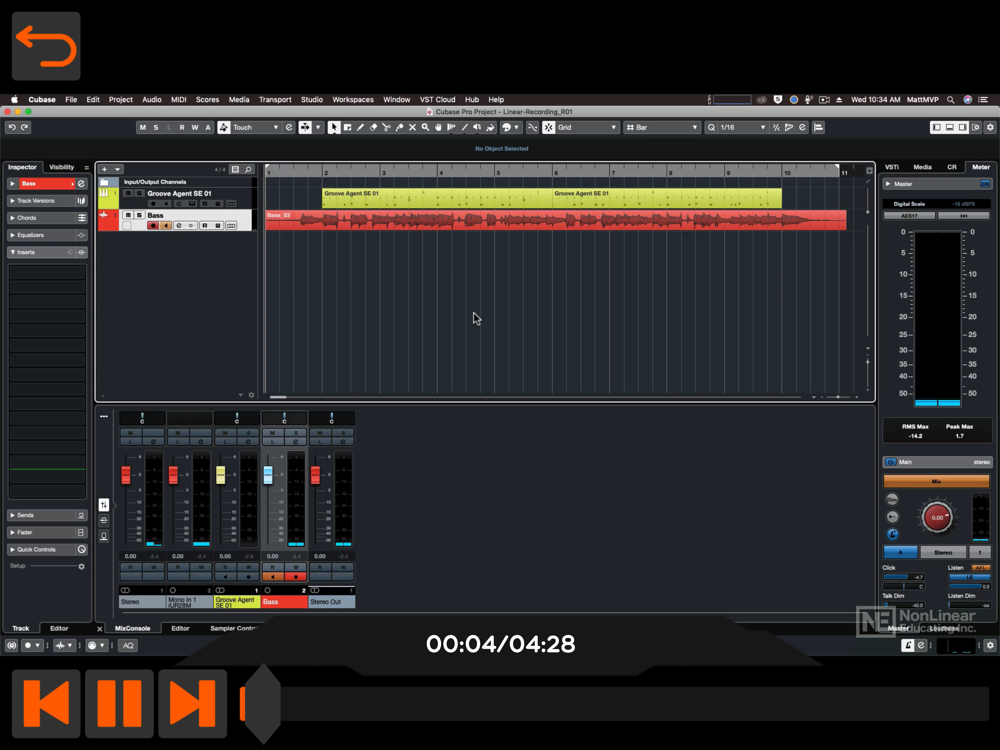Click the Stereo button in Control Room
The height and width of the screenshot is (750, 1000).
(943, 552)
